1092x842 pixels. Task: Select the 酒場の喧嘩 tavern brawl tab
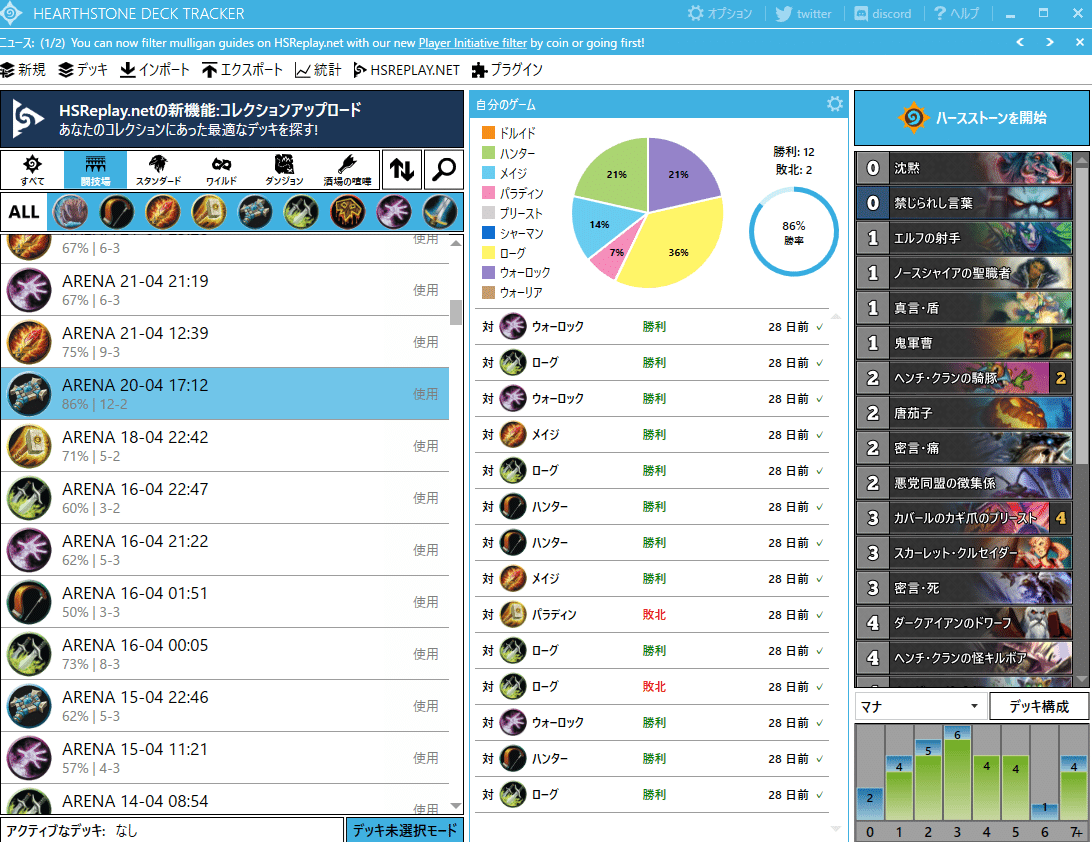[347, 170]
